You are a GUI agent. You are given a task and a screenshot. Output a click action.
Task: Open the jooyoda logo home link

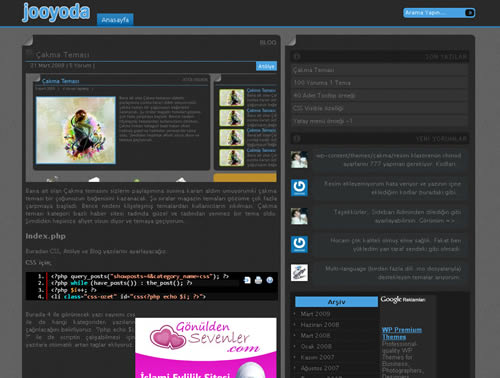[x=56, y=12]
